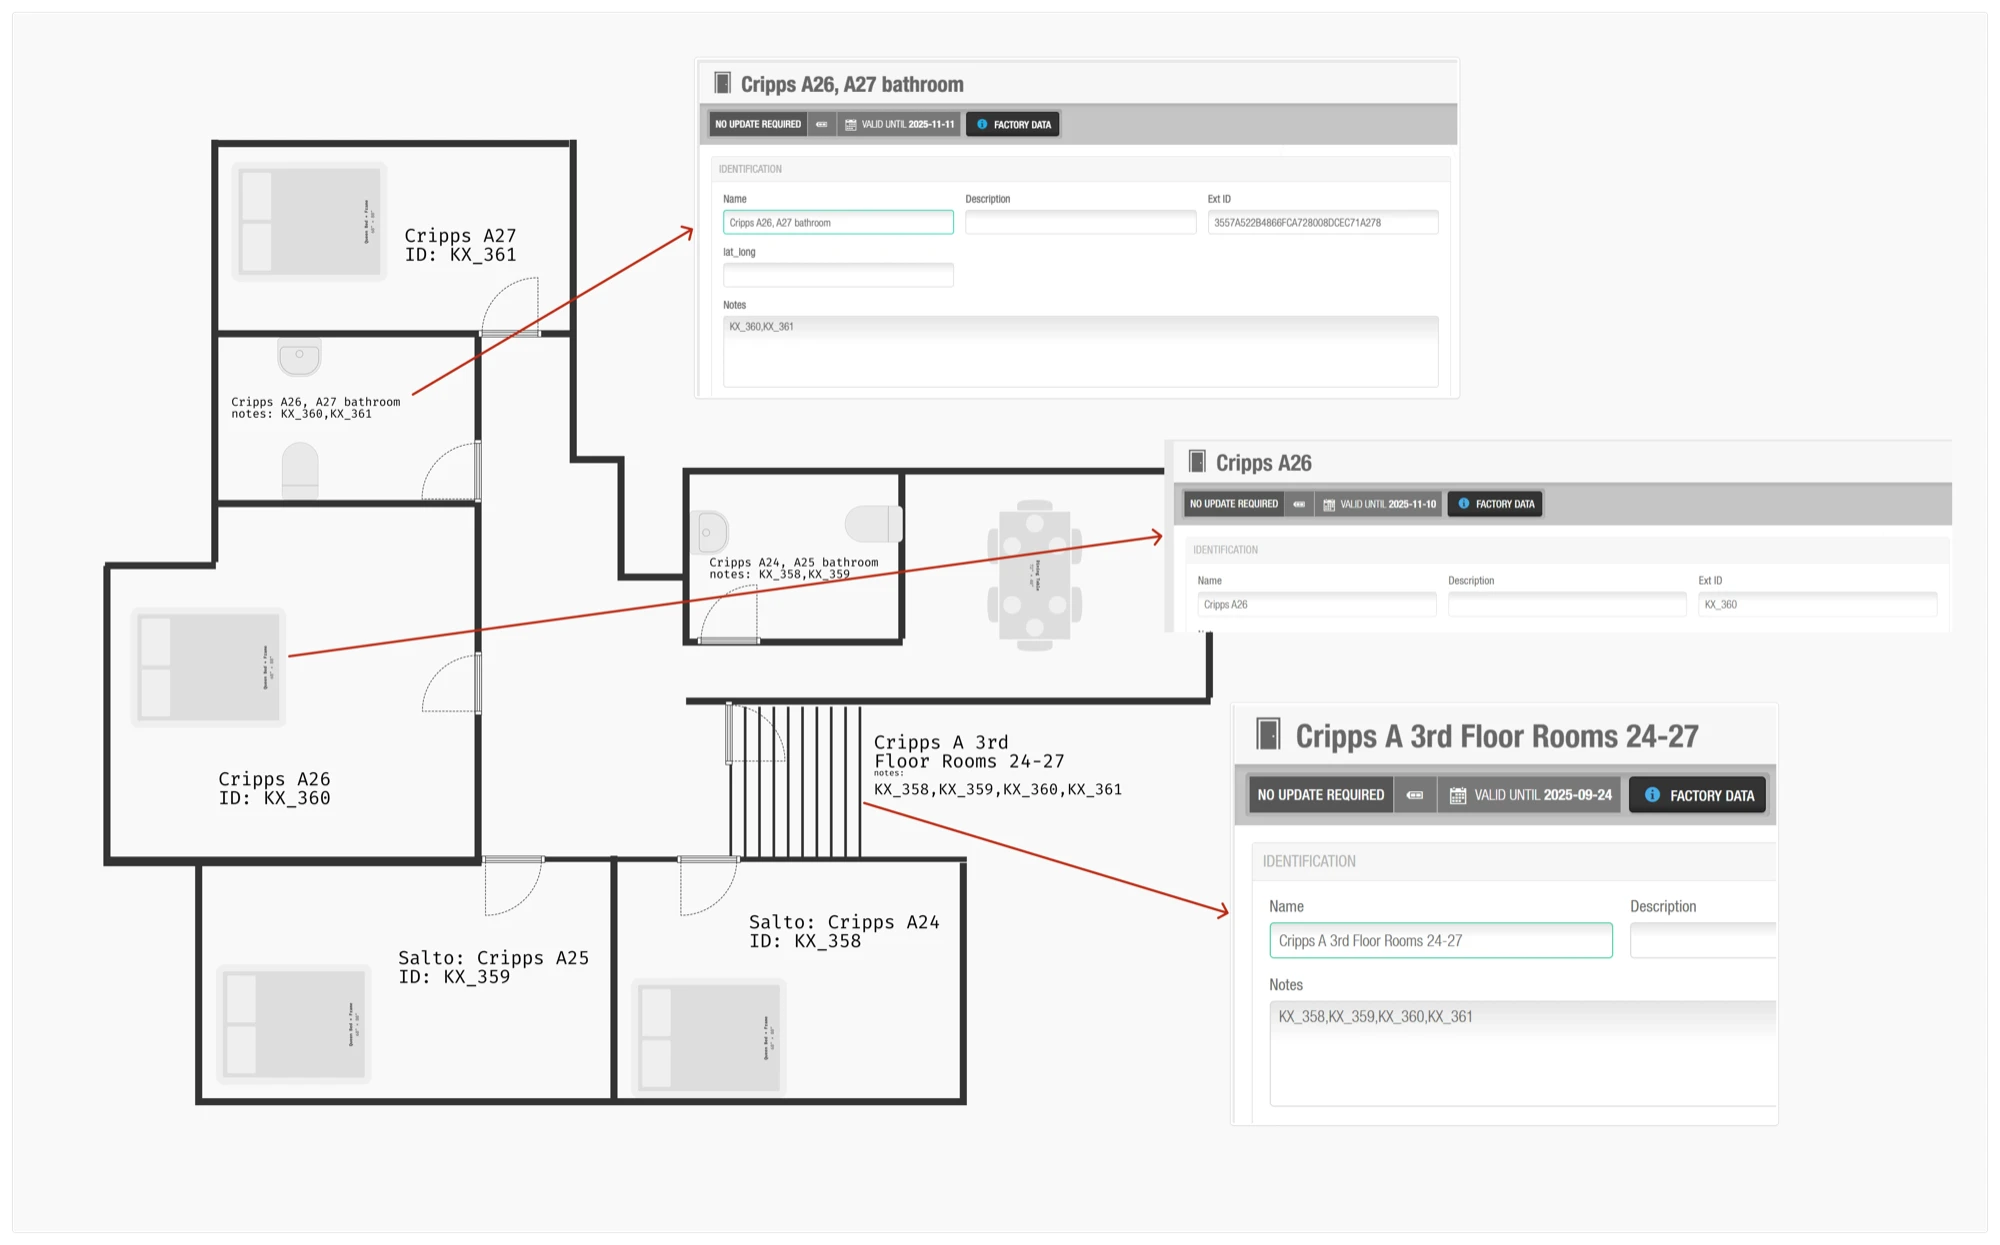Collapse the IDENTIFICATION section for Cripps A26

(x=1226, y=549)
